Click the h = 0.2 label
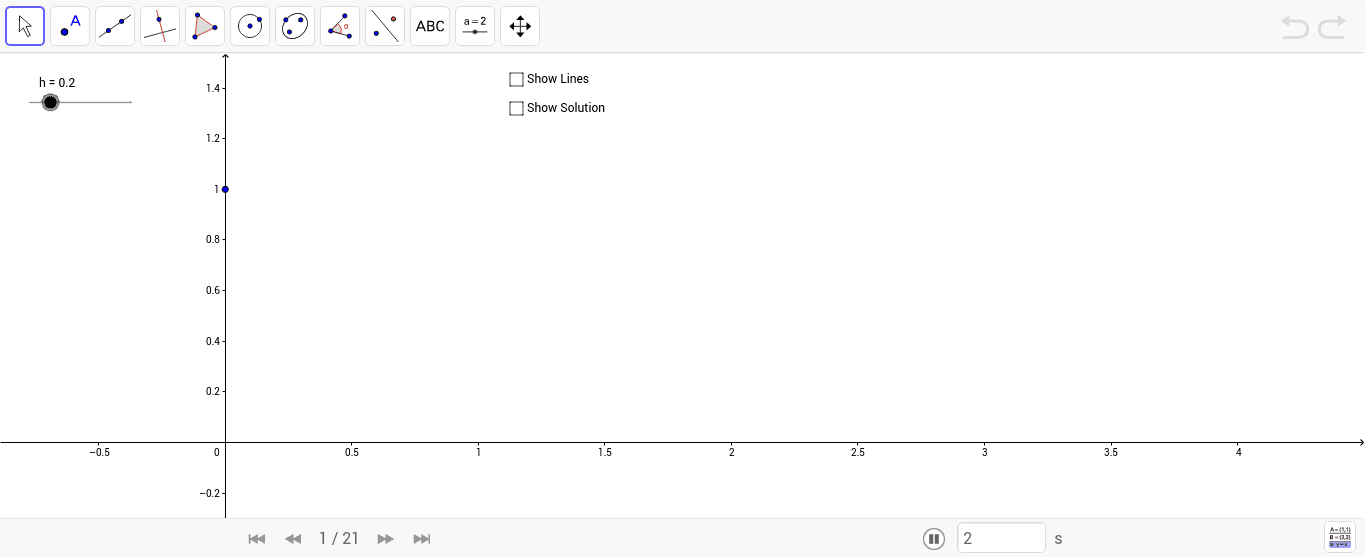This screenshot has width=1366, height=558. click(57, 83)
